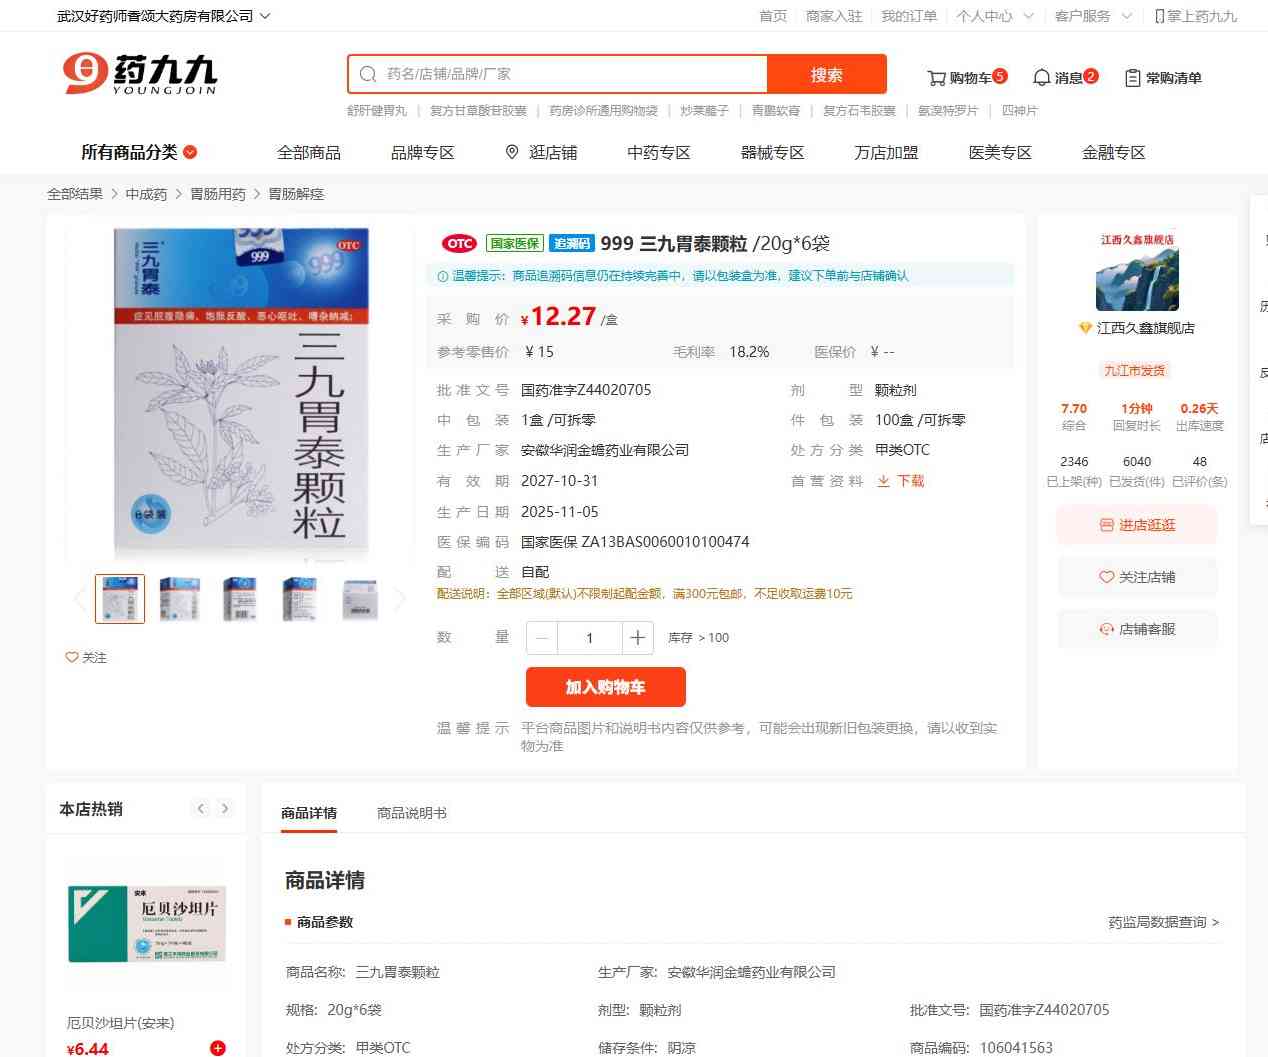Expand the 所有商品分类 category menu
The image size is (1268, 1057).
[139, 152]
